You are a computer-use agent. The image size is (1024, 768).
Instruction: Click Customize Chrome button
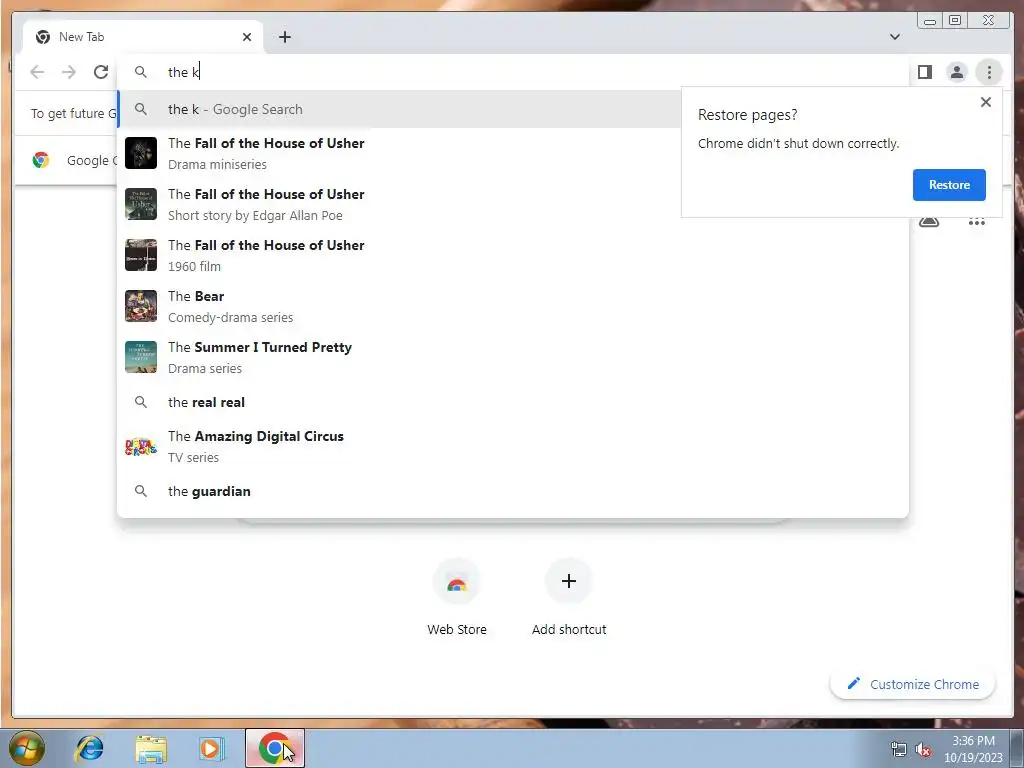913,684
